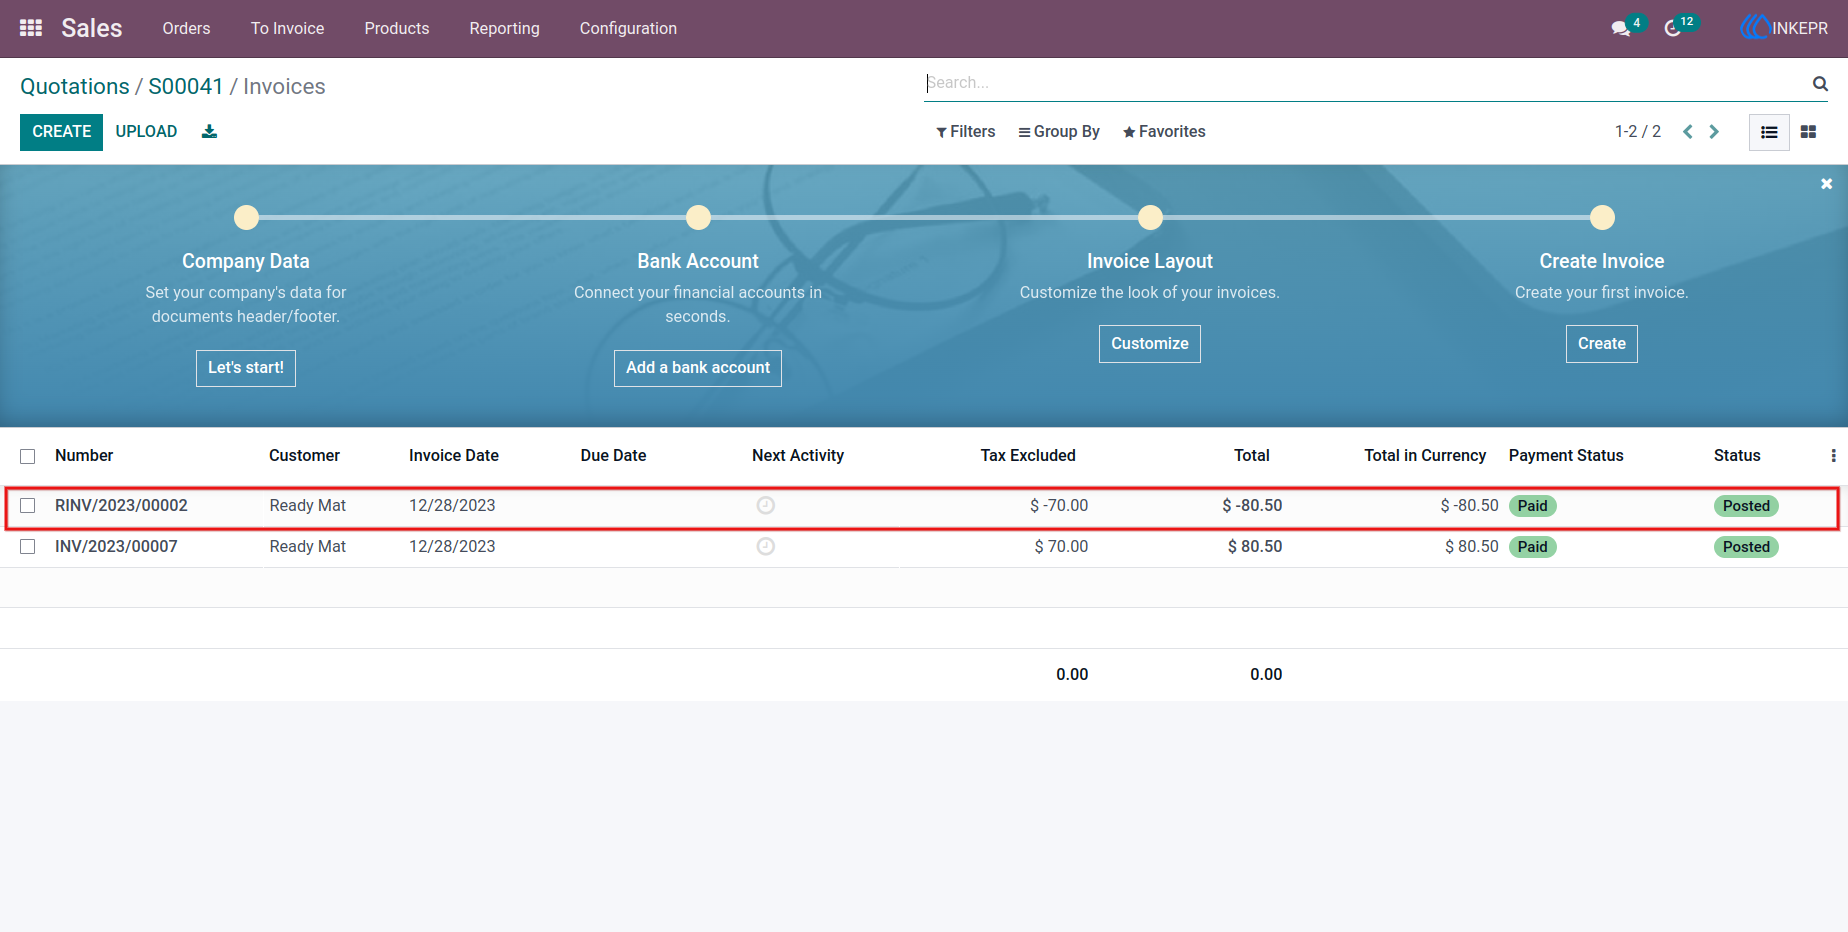
Task: Click the UPLOAD button
Action: click(146, 132)
